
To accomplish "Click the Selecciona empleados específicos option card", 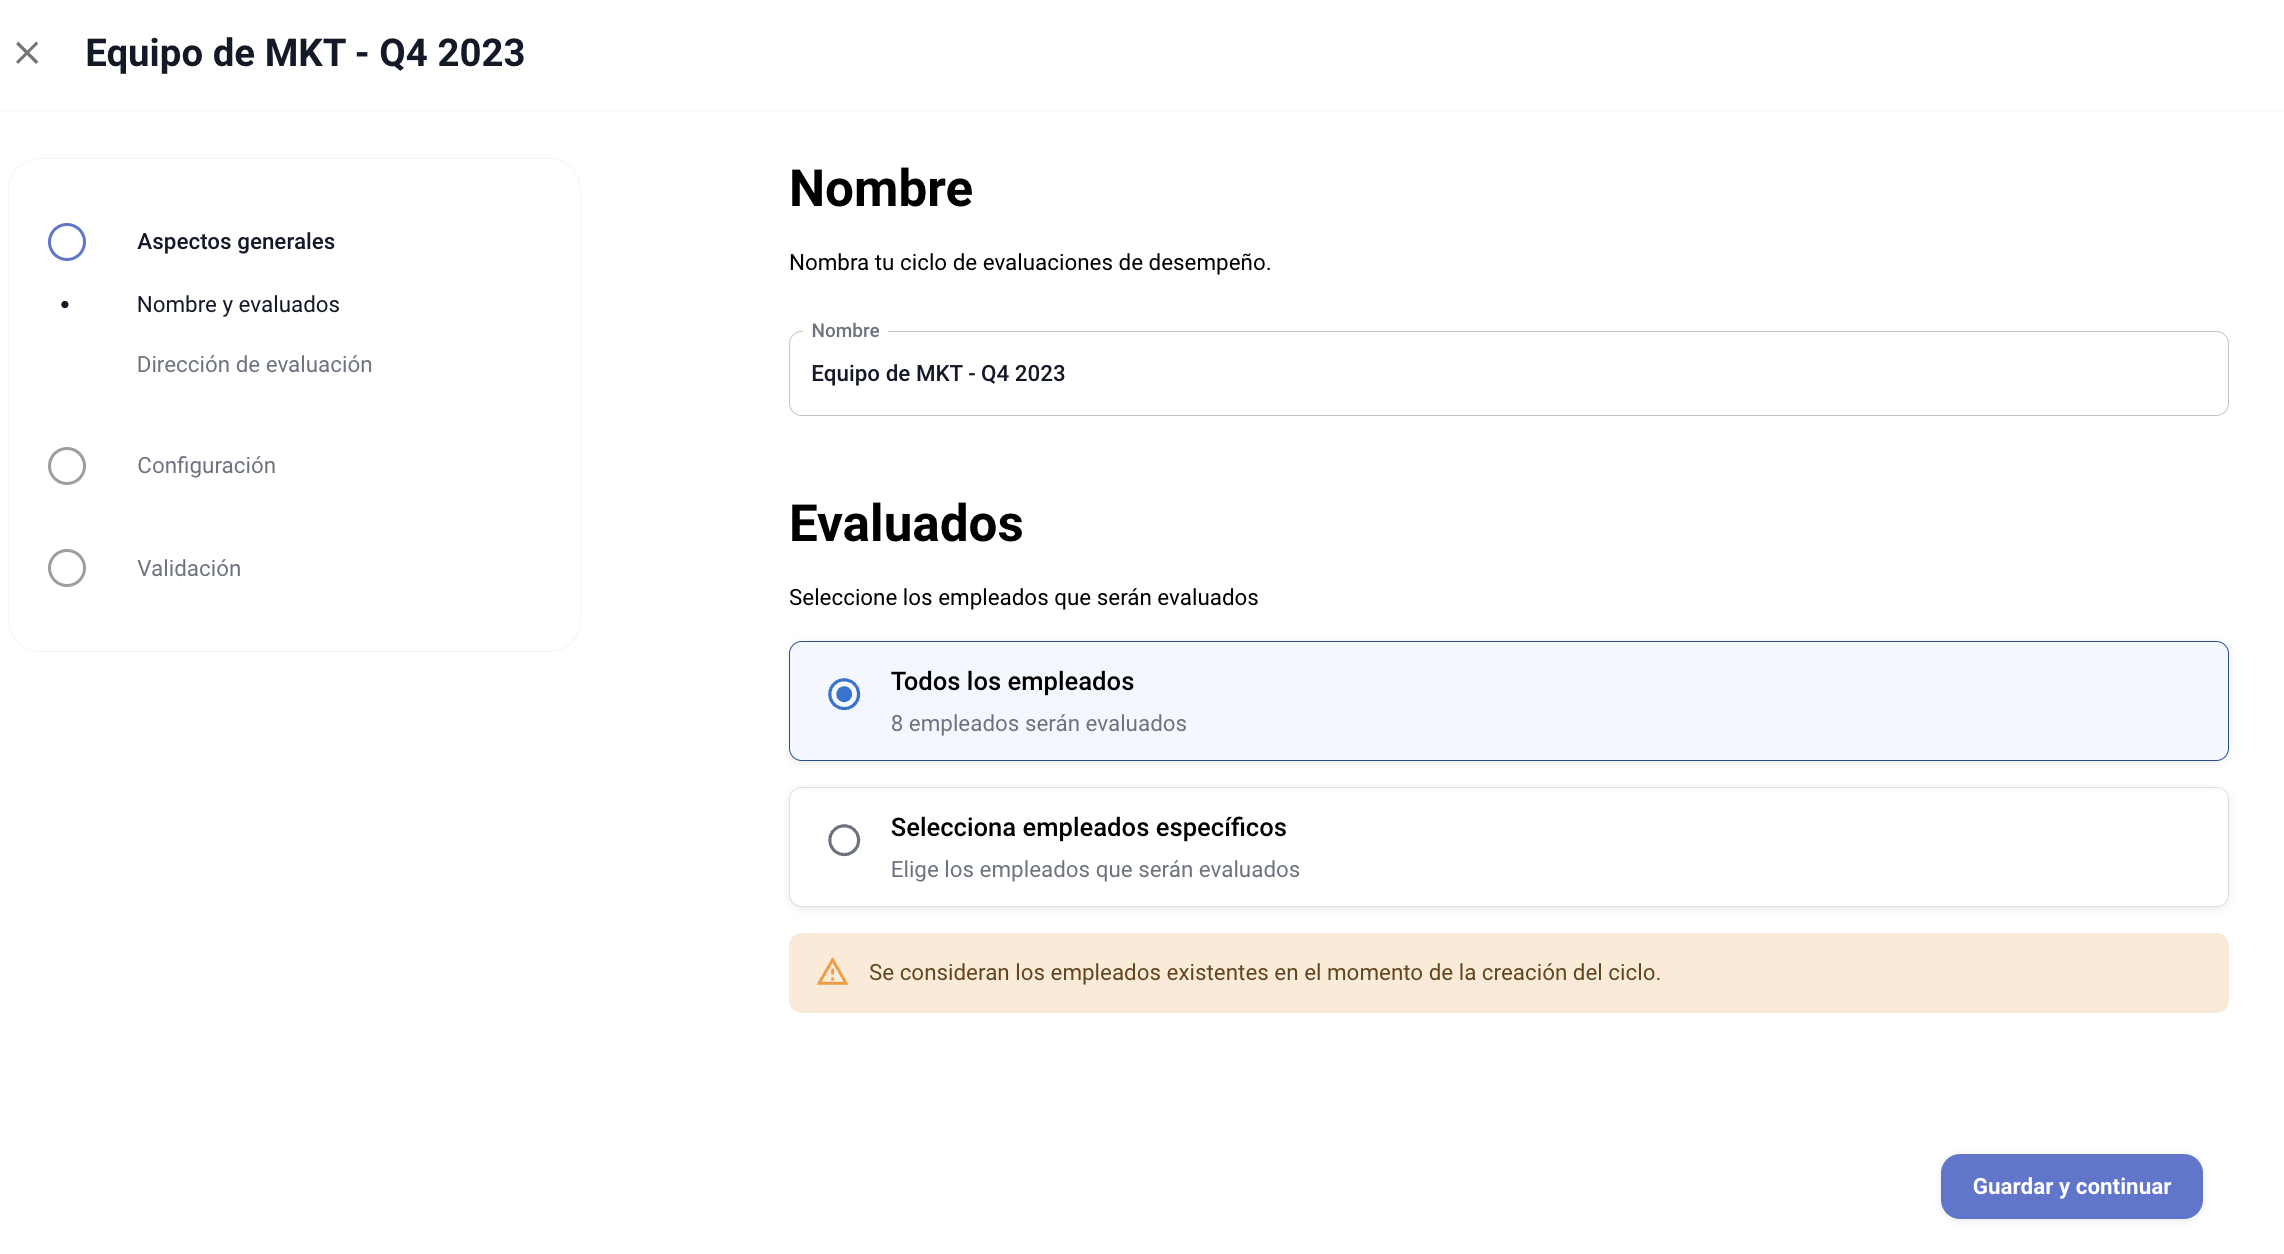I will click(x=1700, y=846).
